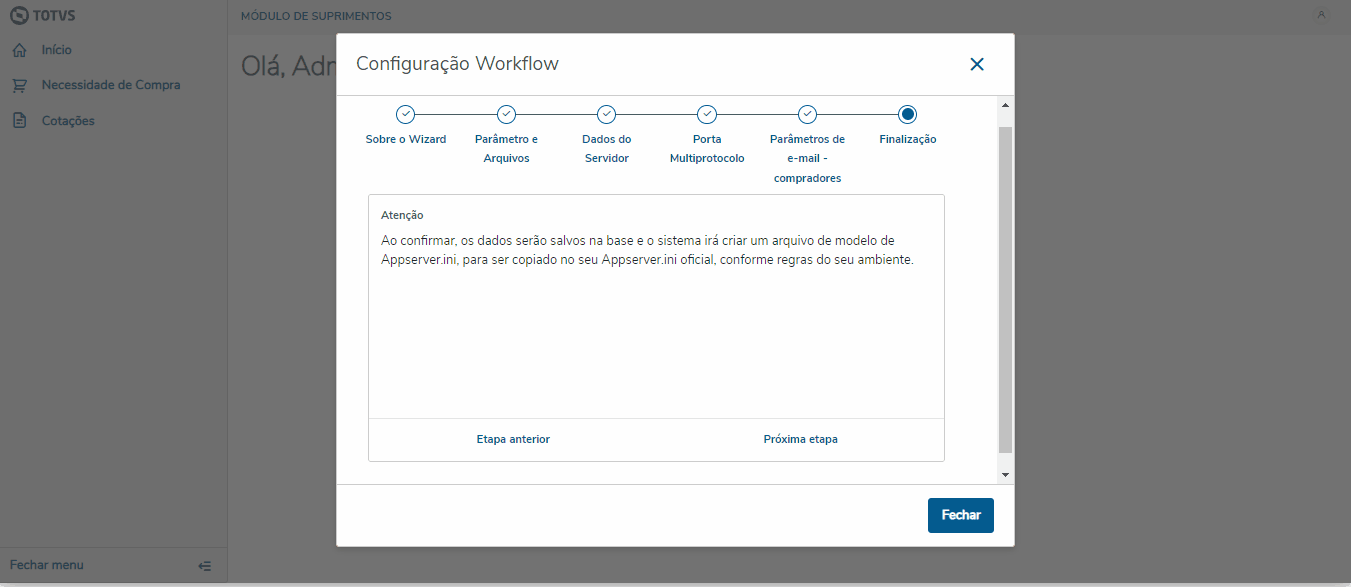Click the Próxima etapa button
Screen dimensions: 1351x587
click(x=800, y=440)
